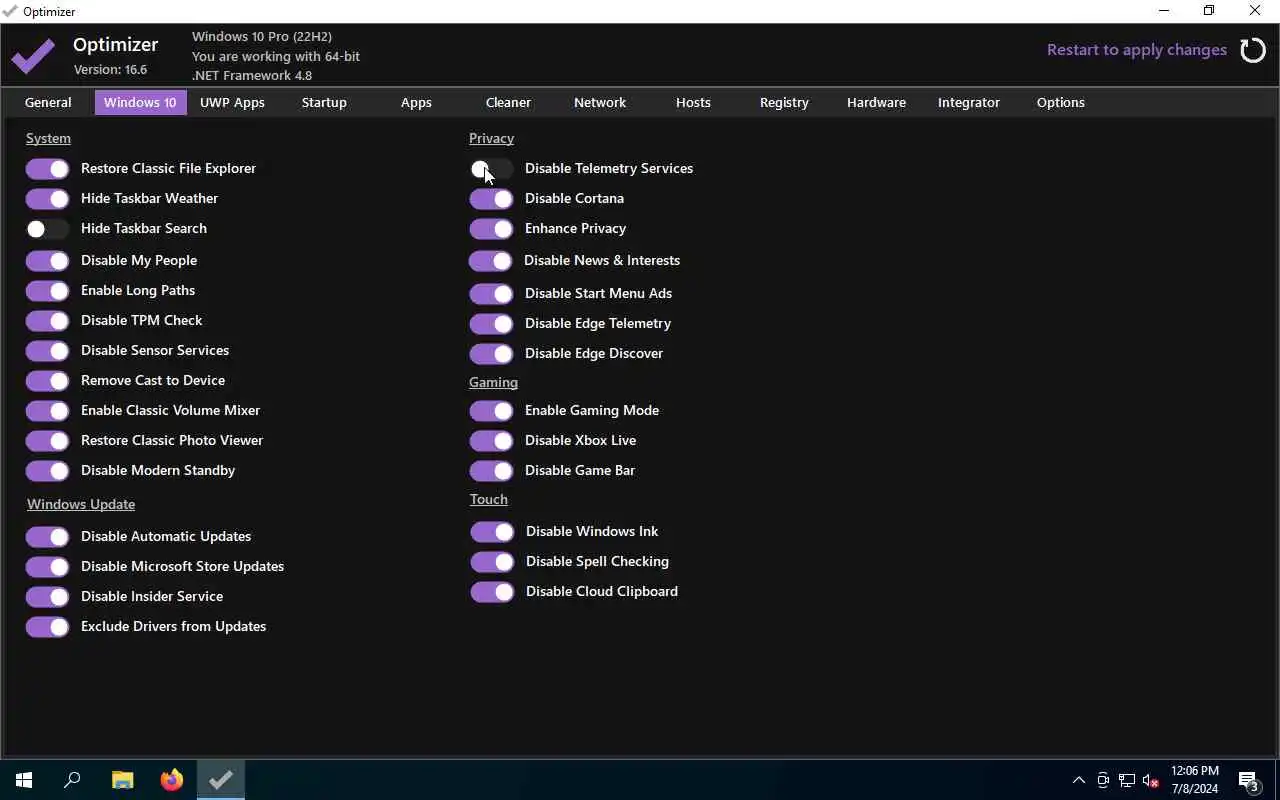Toggle Disable Spell Checking switch
This screenshot has width=1280, height=800.
(x=492, y=562)
